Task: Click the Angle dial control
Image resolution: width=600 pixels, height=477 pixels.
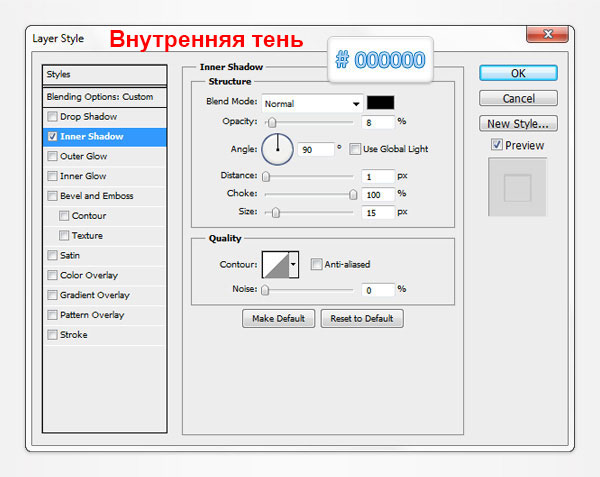Action: (x=277, y=149)
